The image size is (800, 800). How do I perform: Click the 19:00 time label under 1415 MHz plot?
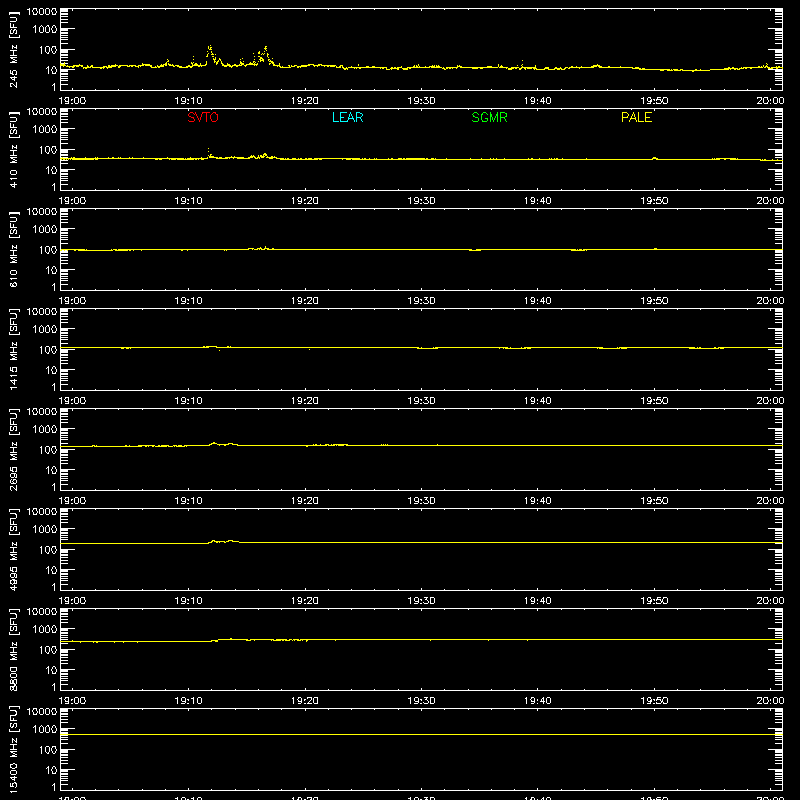pyautogui.click(x=72, y=401)
